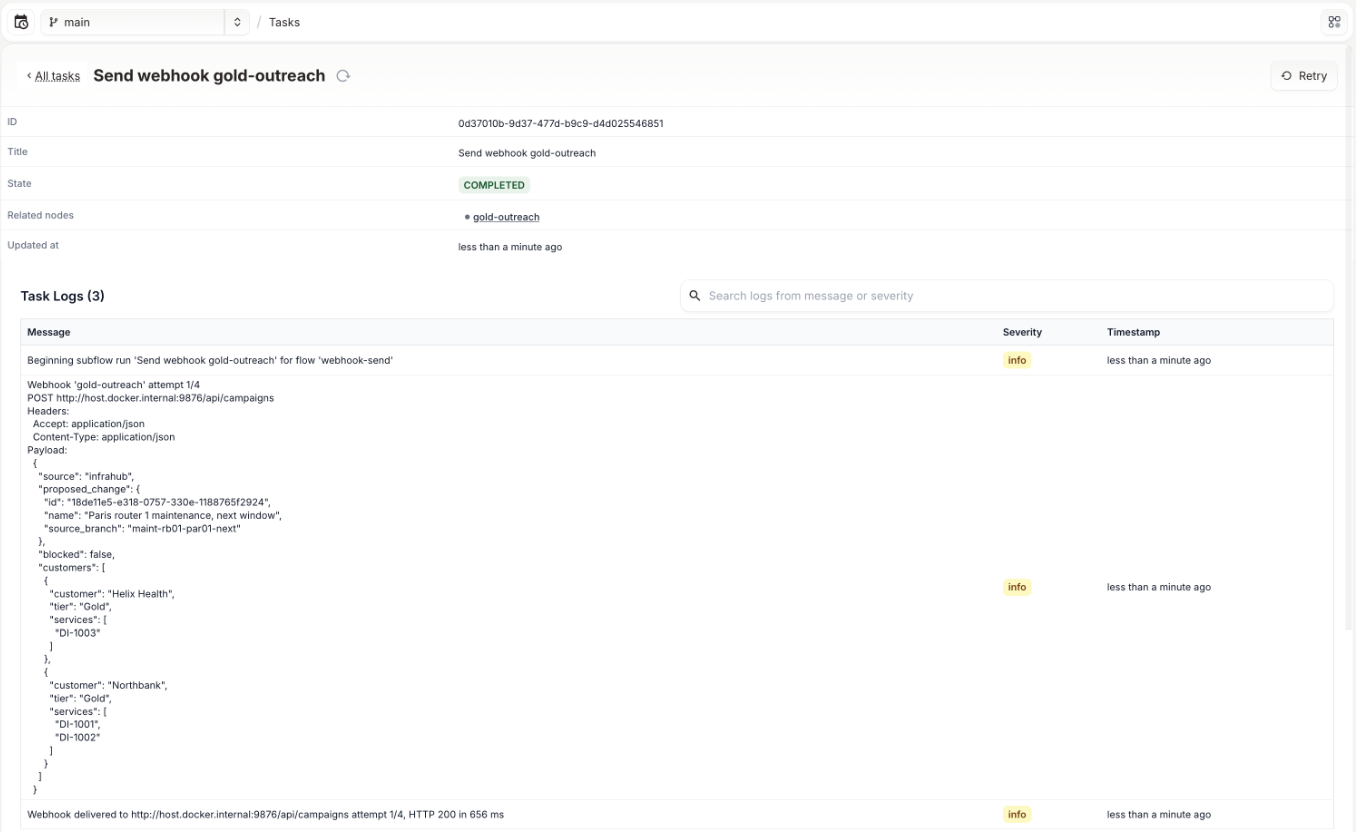
Task: Click info badge on webhook payload row
Action: [x=1017, y=587]
